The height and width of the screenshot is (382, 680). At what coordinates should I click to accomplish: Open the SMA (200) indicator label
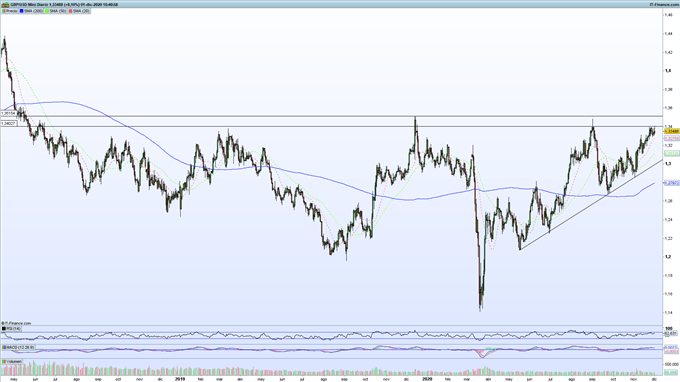pos(33,11)
